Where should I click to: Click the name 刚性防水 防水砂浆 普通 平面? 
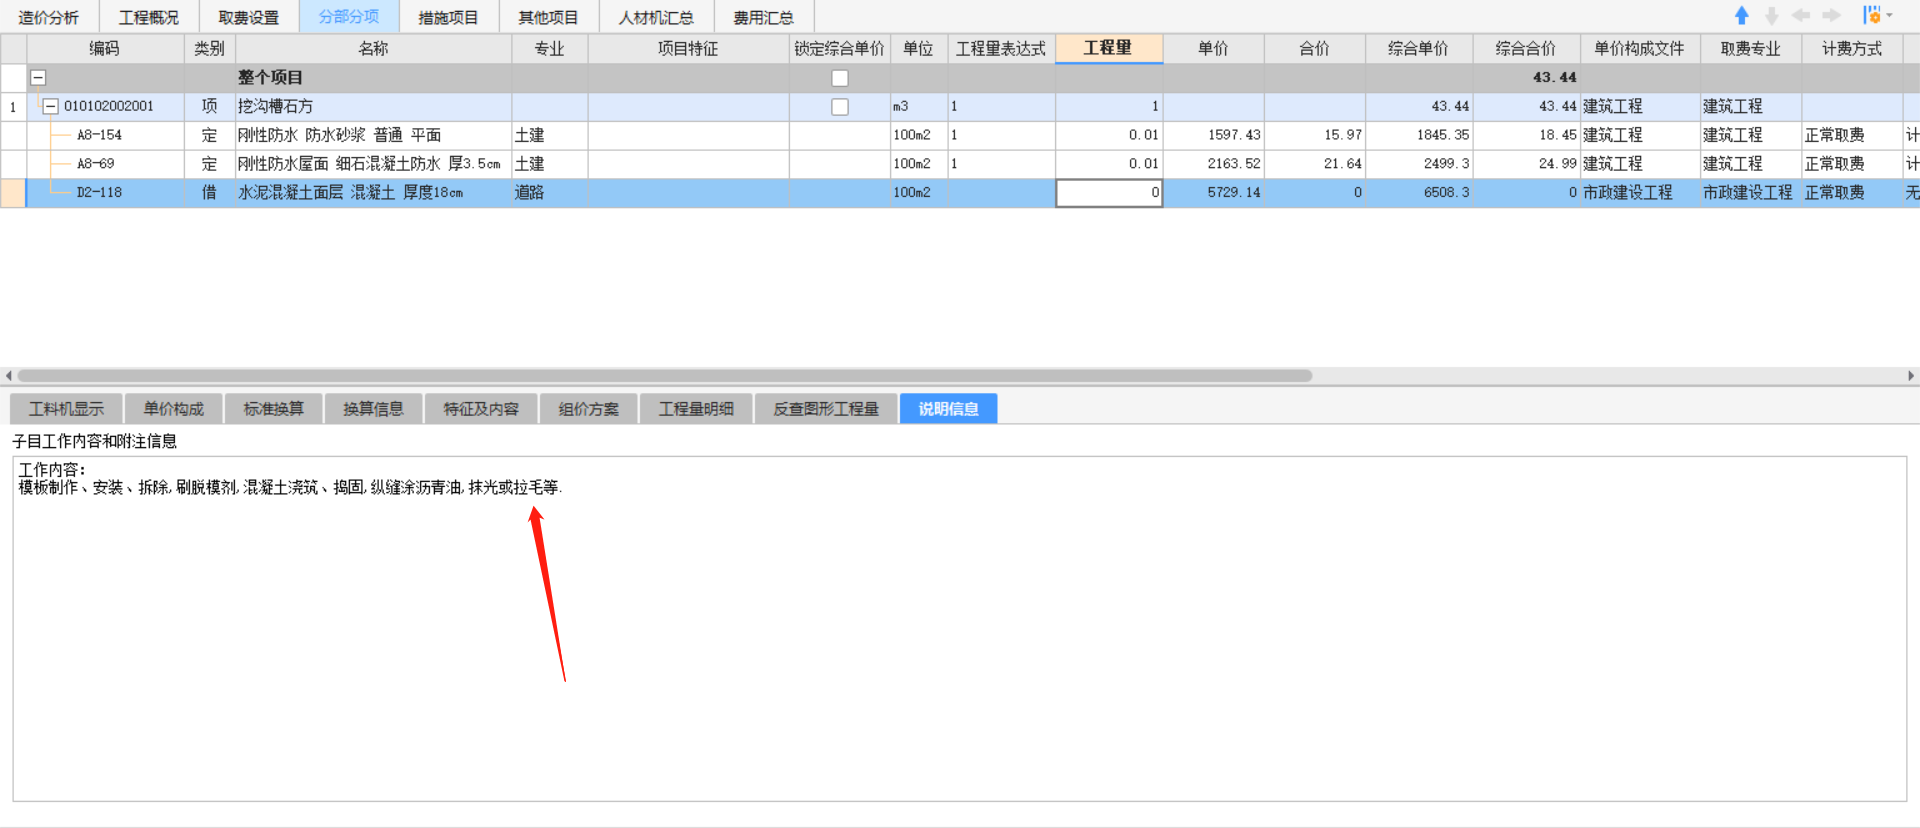click(339, 135)
